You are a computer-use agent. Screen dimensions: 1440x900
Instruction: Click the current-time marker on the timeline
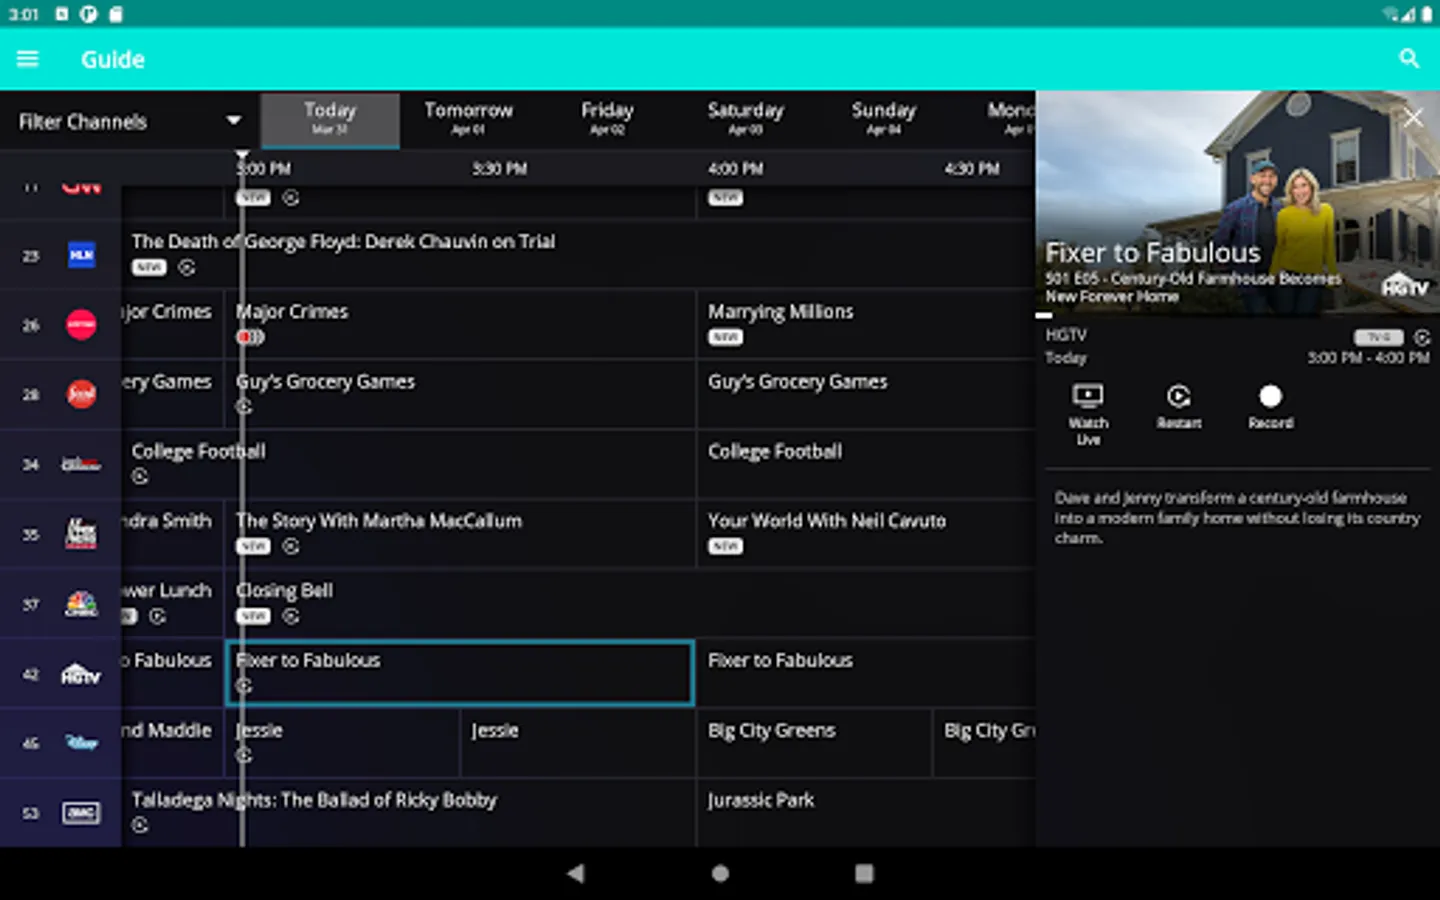(242, 157)
